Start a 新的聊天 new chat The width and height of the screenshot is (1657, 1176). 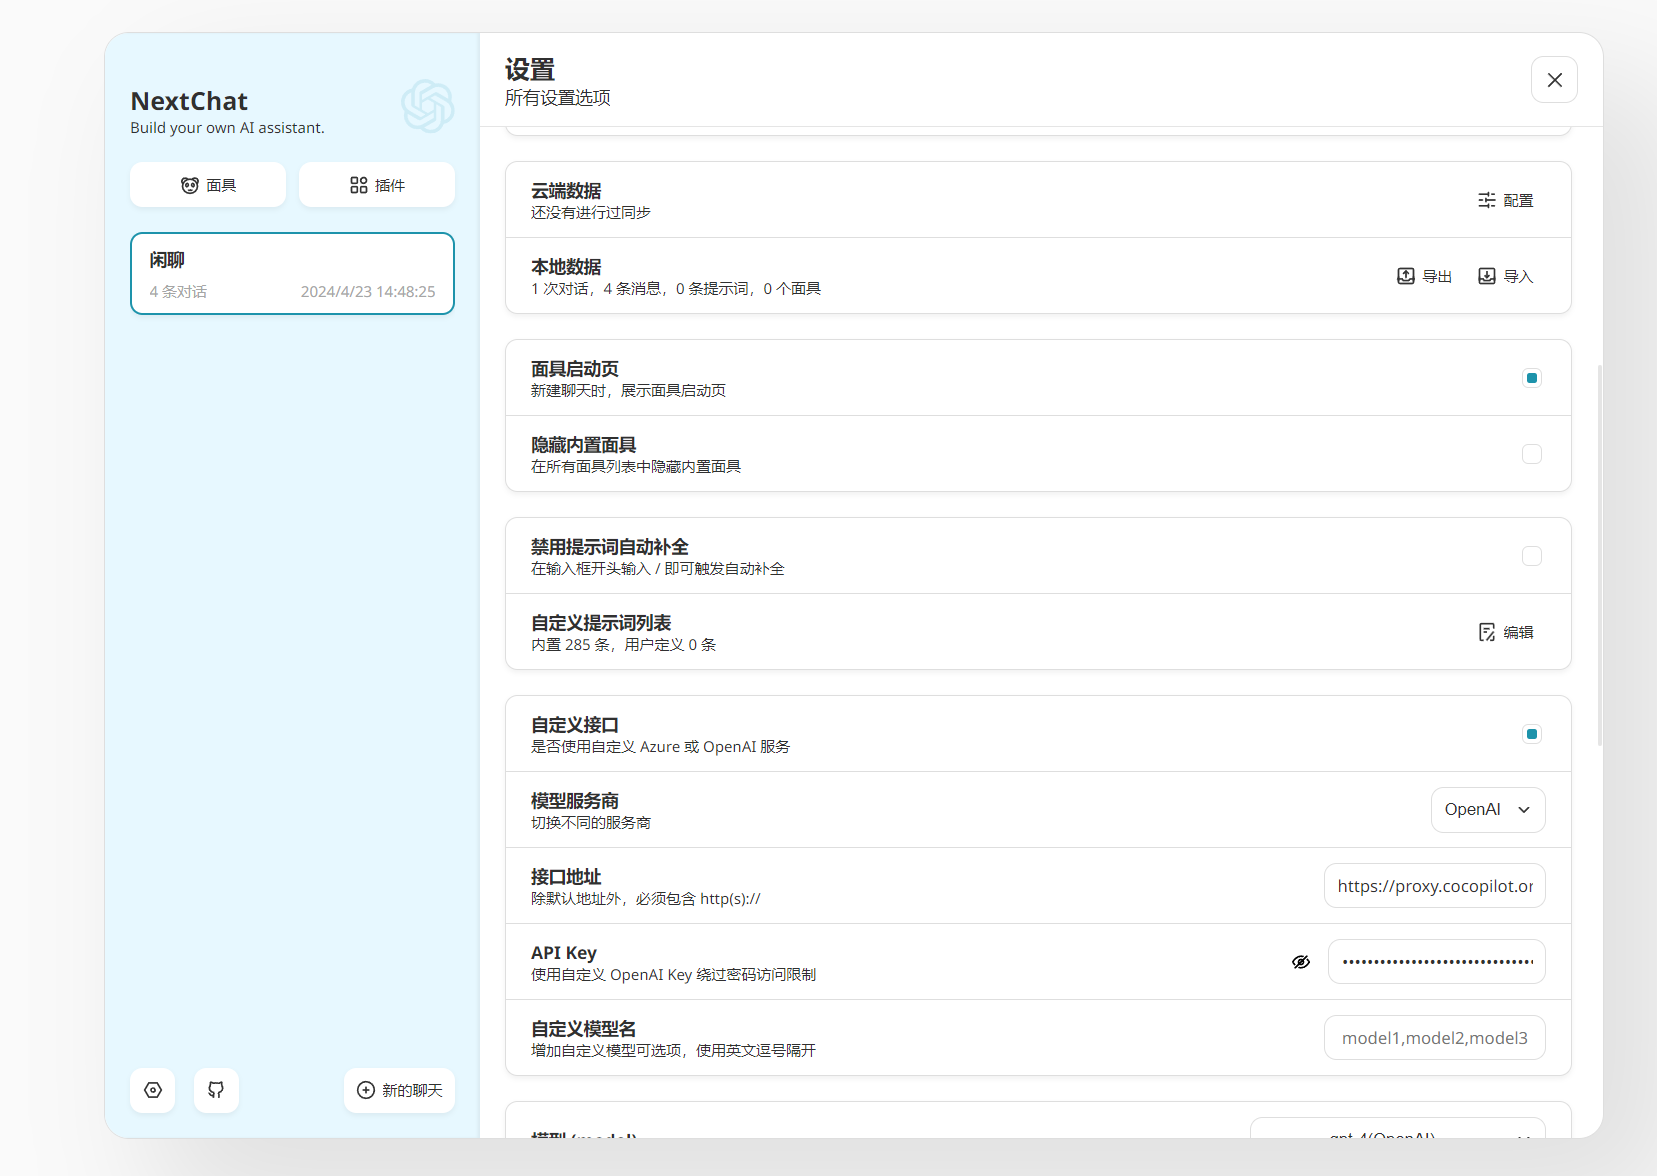pos(399,1090)
